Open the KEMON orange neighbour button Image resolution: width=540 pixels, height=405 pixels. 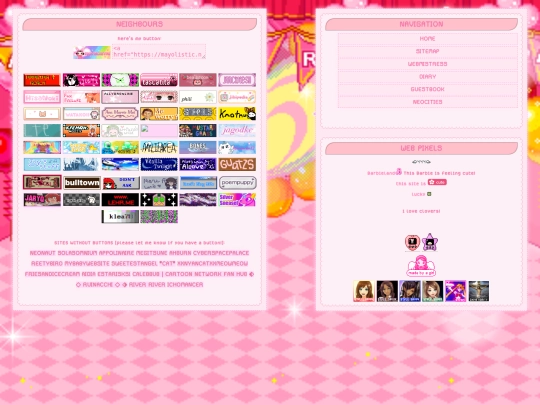click(x=82, y=131)
